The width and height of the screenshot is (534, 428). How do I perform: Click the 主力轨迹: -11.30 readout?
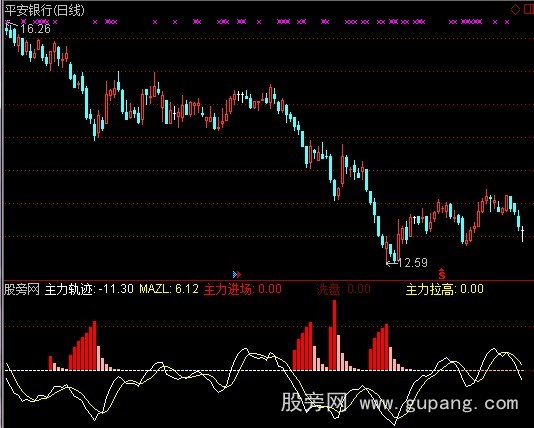(89, 289)
